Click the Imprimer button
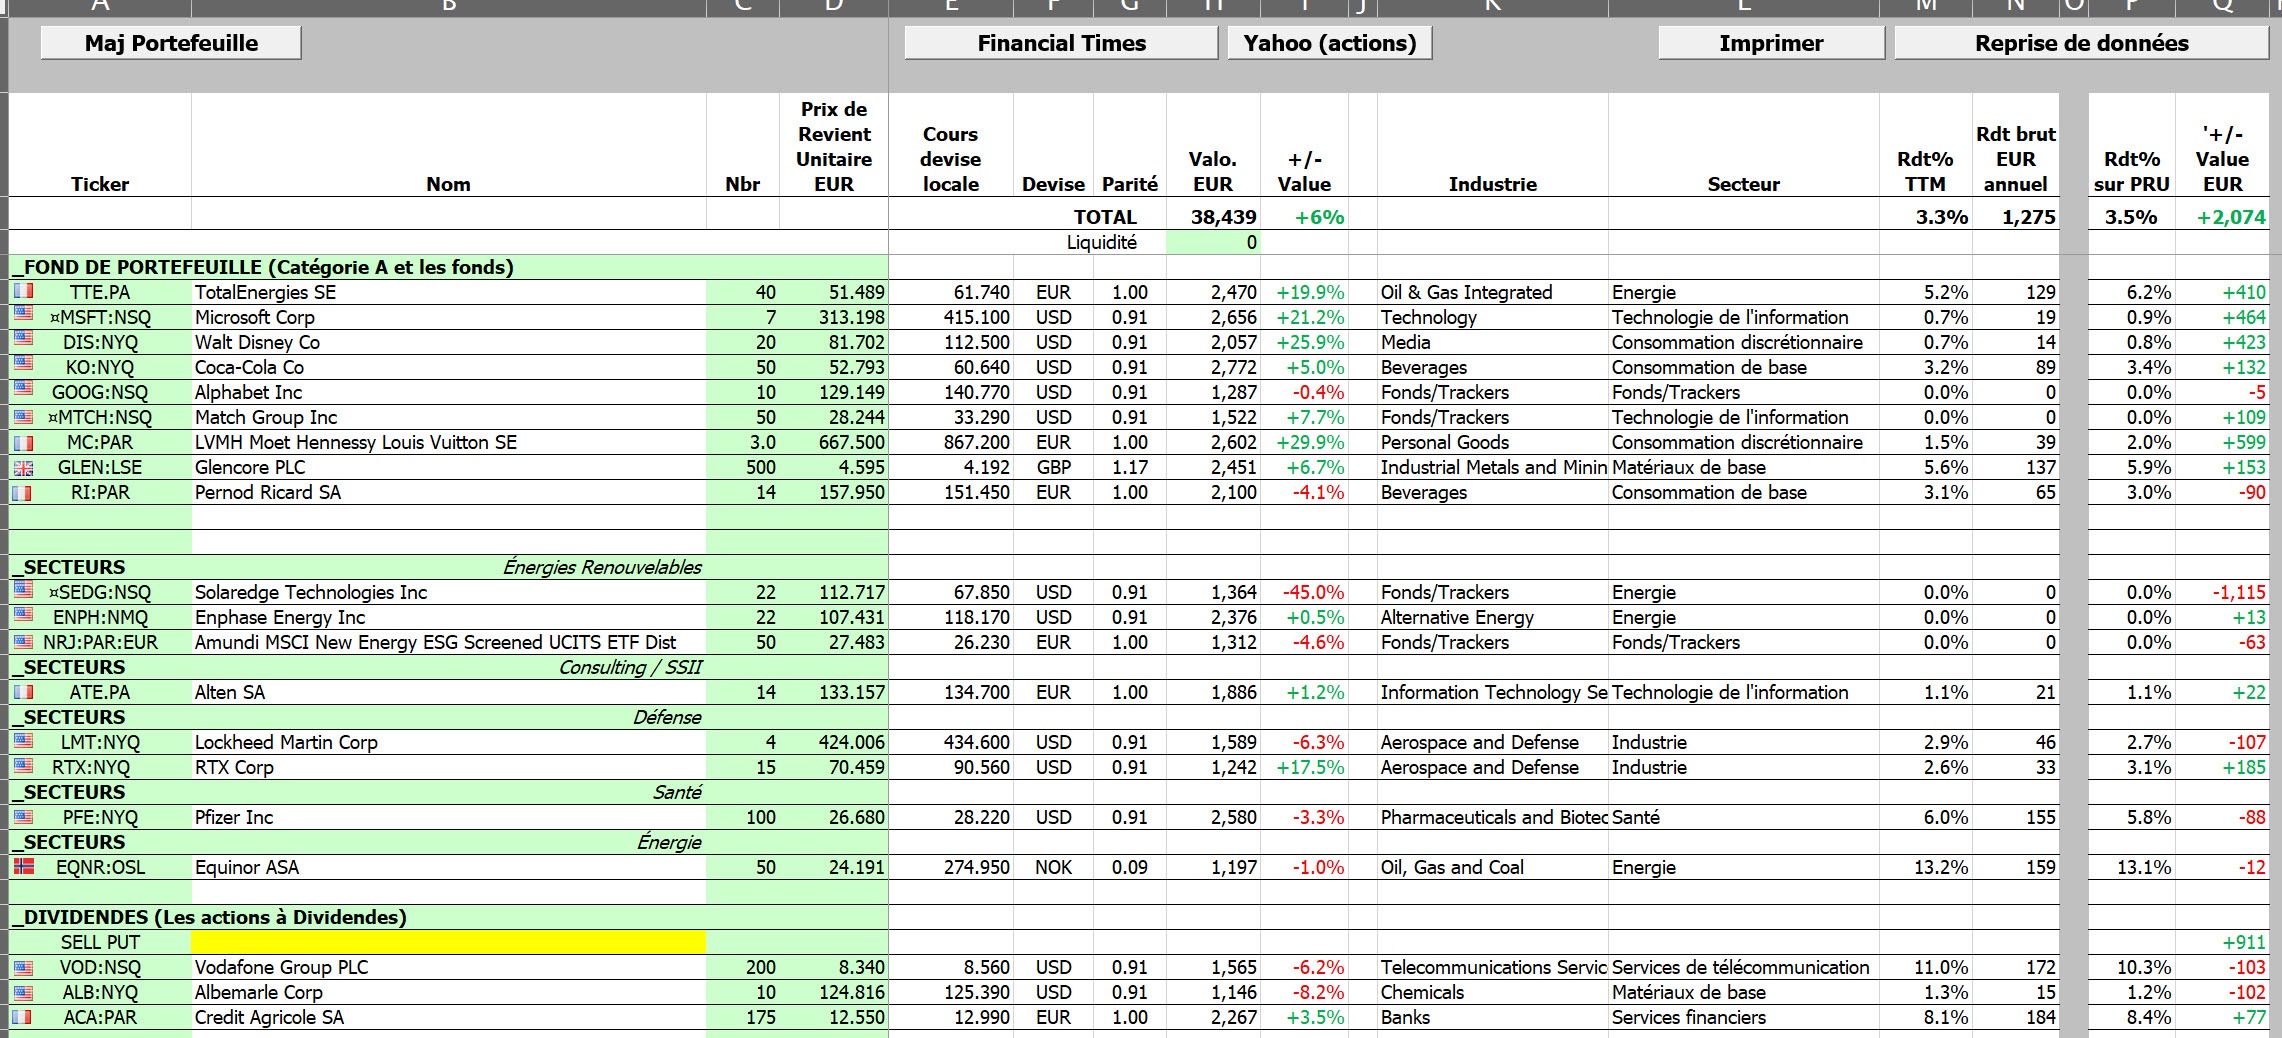This screenshot has height=1038, width=2282. [1771, 43]
